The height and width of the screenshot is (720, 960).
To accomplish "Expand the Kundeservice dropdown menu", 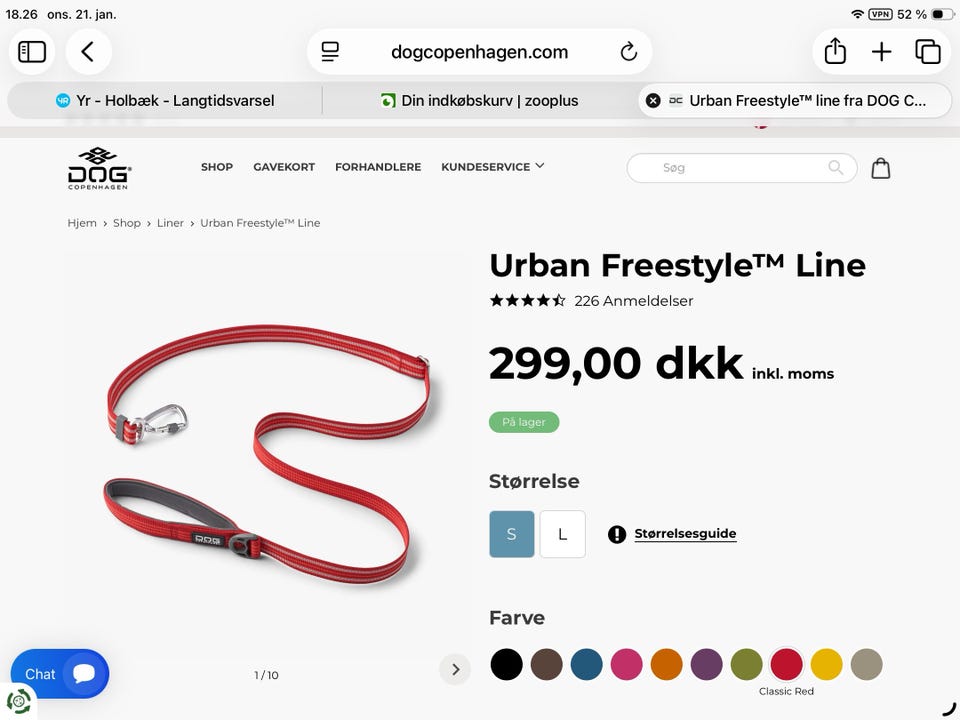I will coord(492,167).
